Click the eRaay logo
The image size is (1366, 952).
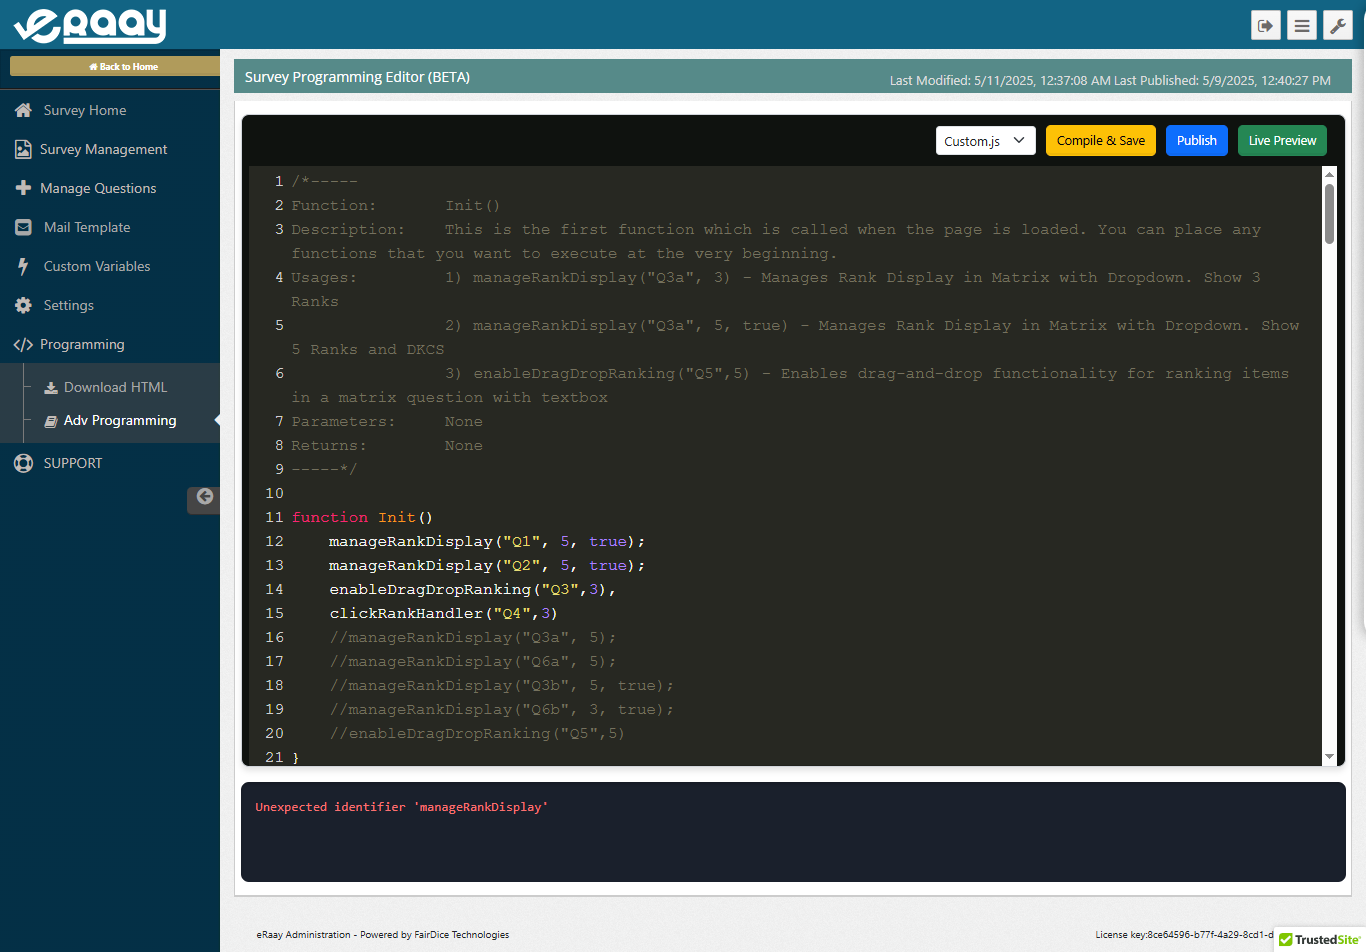tap(90, 25)
